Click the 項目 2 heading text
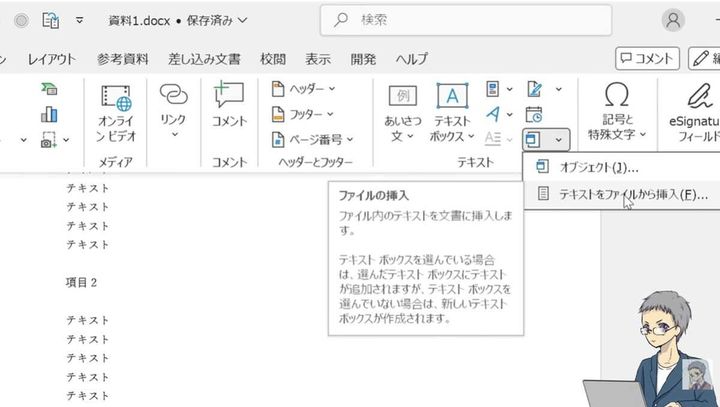 click(81, 283)
